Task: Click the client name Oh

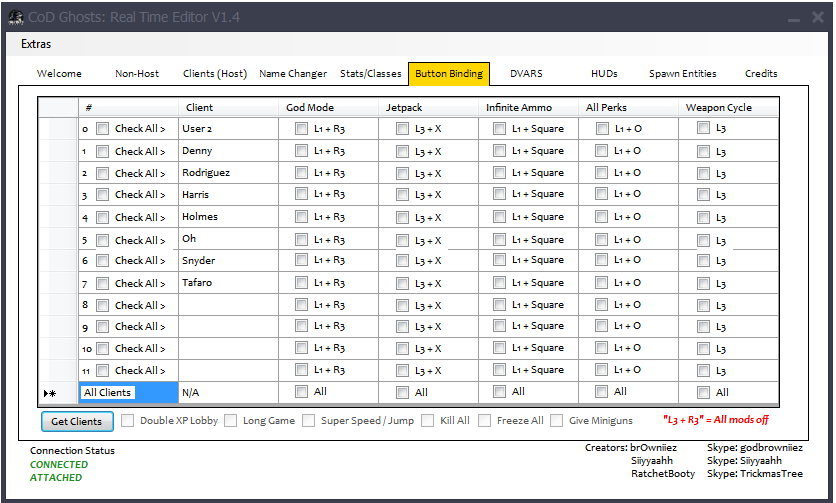Action: pyautogui.click(x=189, y=238)
